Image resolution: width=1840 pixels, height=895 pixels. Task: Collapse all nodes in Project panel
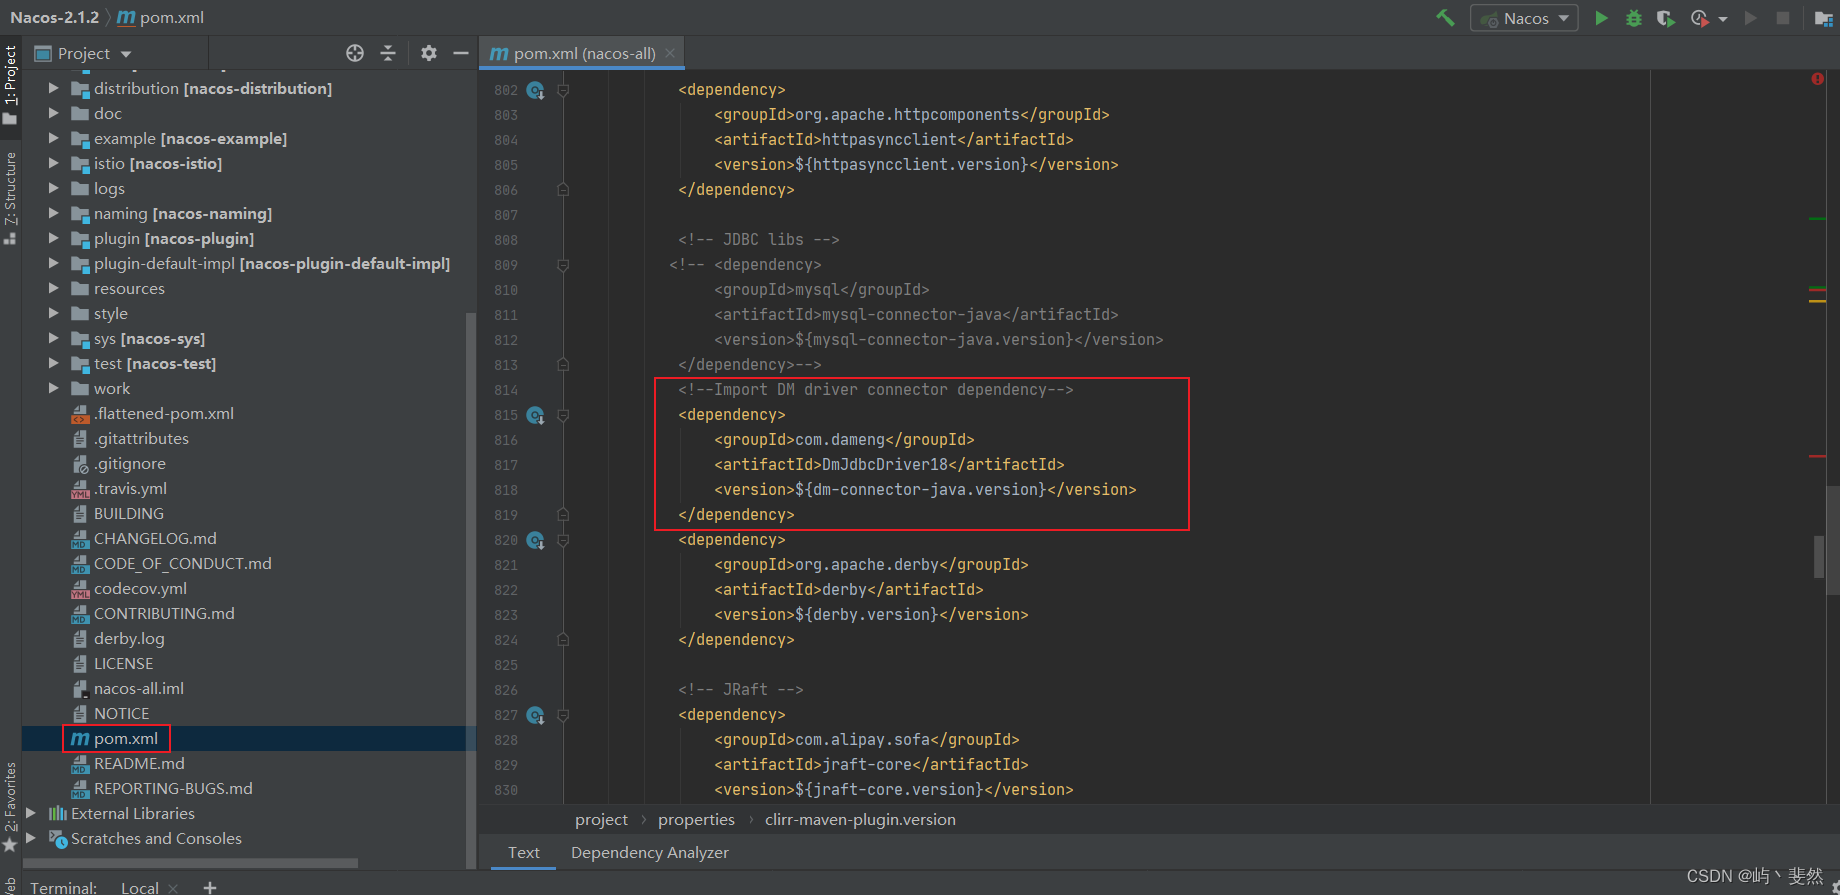point(388,53)
